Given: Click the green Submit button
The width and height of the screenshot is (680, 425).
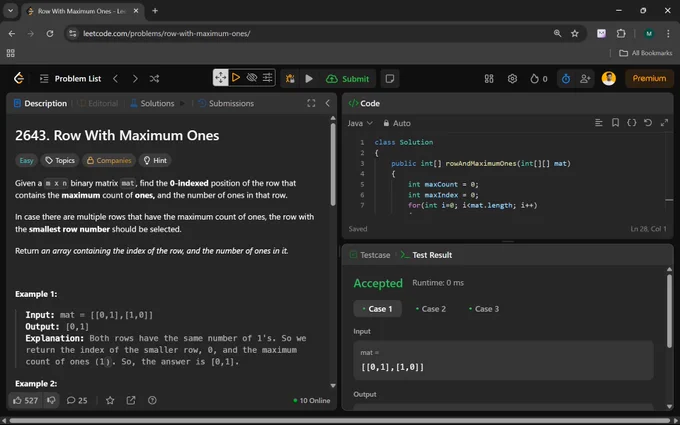Looking at the screenshot, I should coord(347,78).
